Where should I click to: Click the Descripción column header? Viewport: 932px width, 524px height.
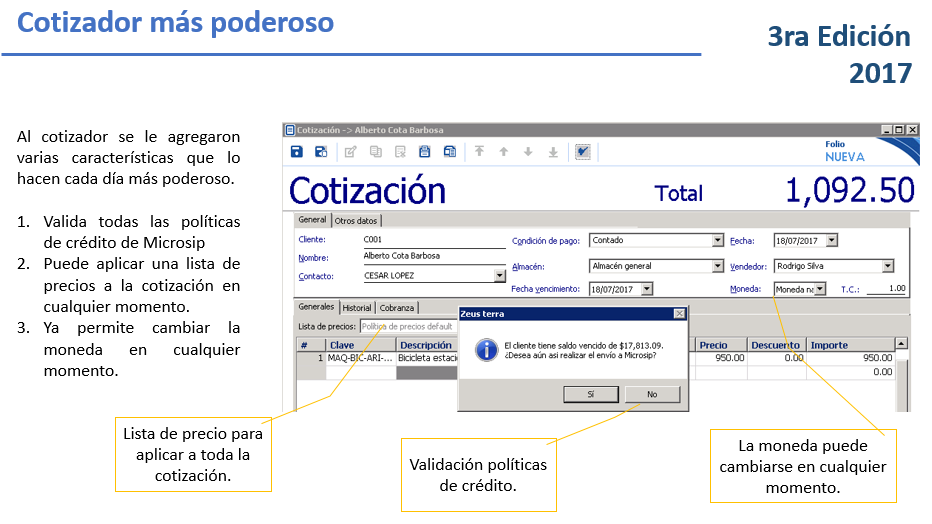[x=427, y=345]
